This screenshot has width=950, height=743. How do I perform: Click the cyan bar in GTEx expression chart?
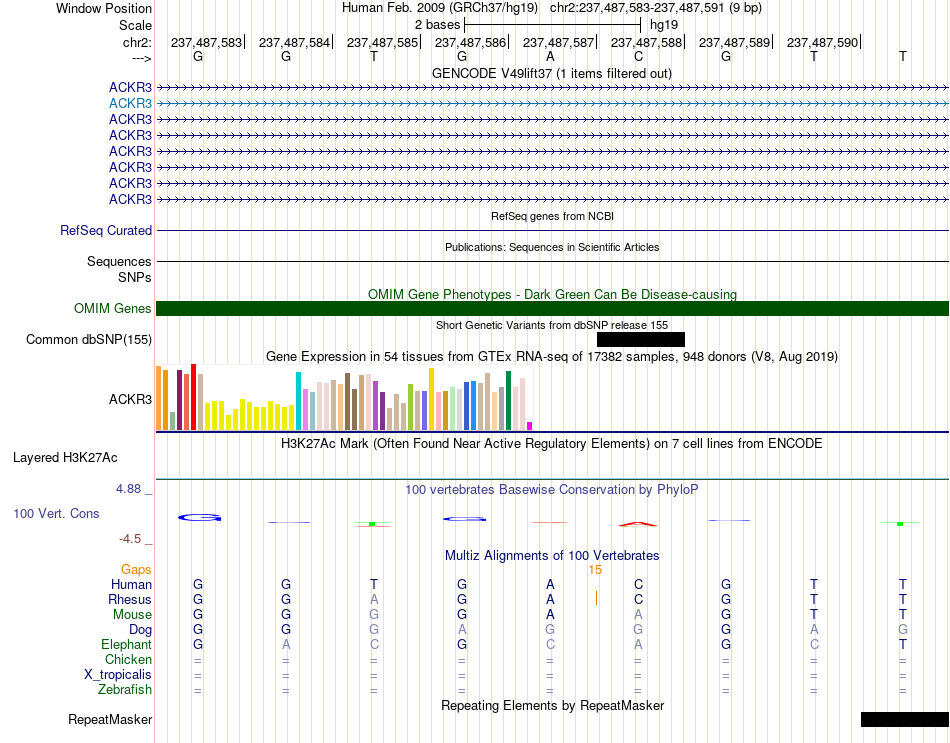(x=299, y=401)
